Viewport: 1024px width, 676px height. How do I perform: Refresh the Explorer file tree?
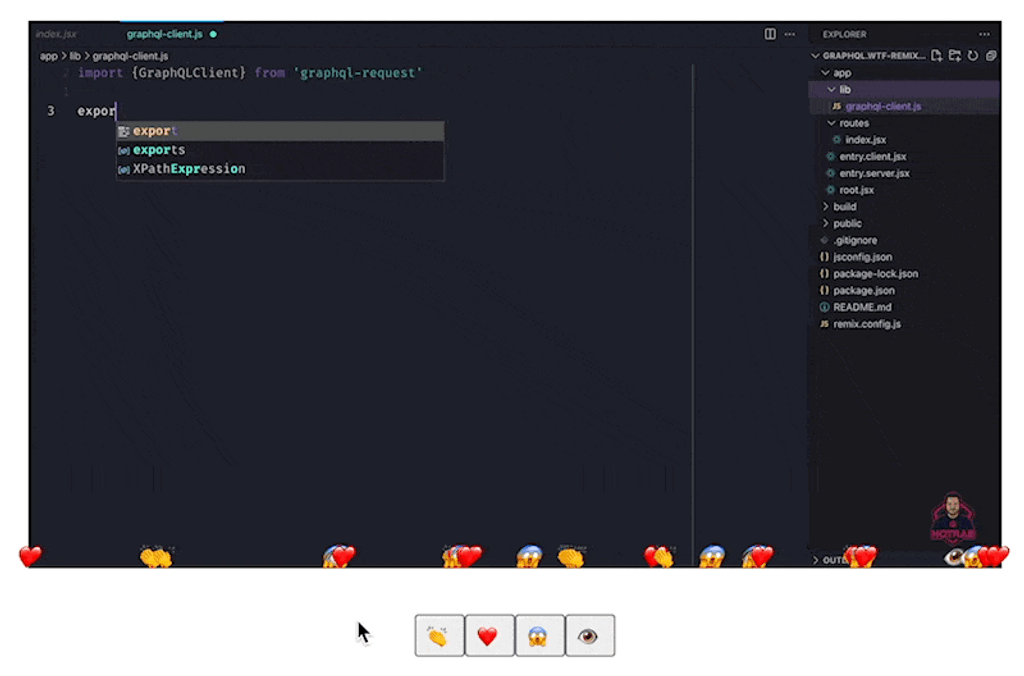(x=973, y=56)
